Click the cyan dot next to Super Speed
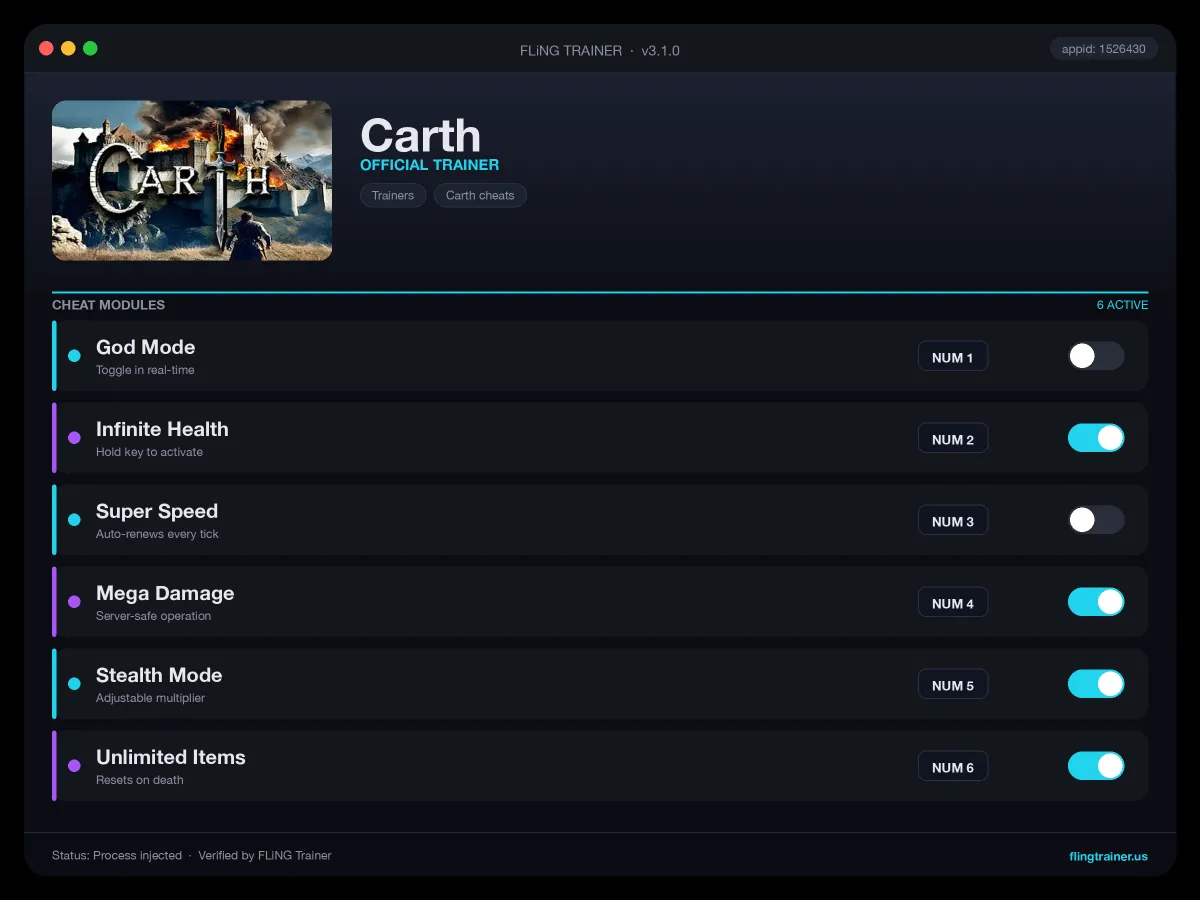This screenshot has height=900, width=1200. pyautogui.click(x=74, y=520)
